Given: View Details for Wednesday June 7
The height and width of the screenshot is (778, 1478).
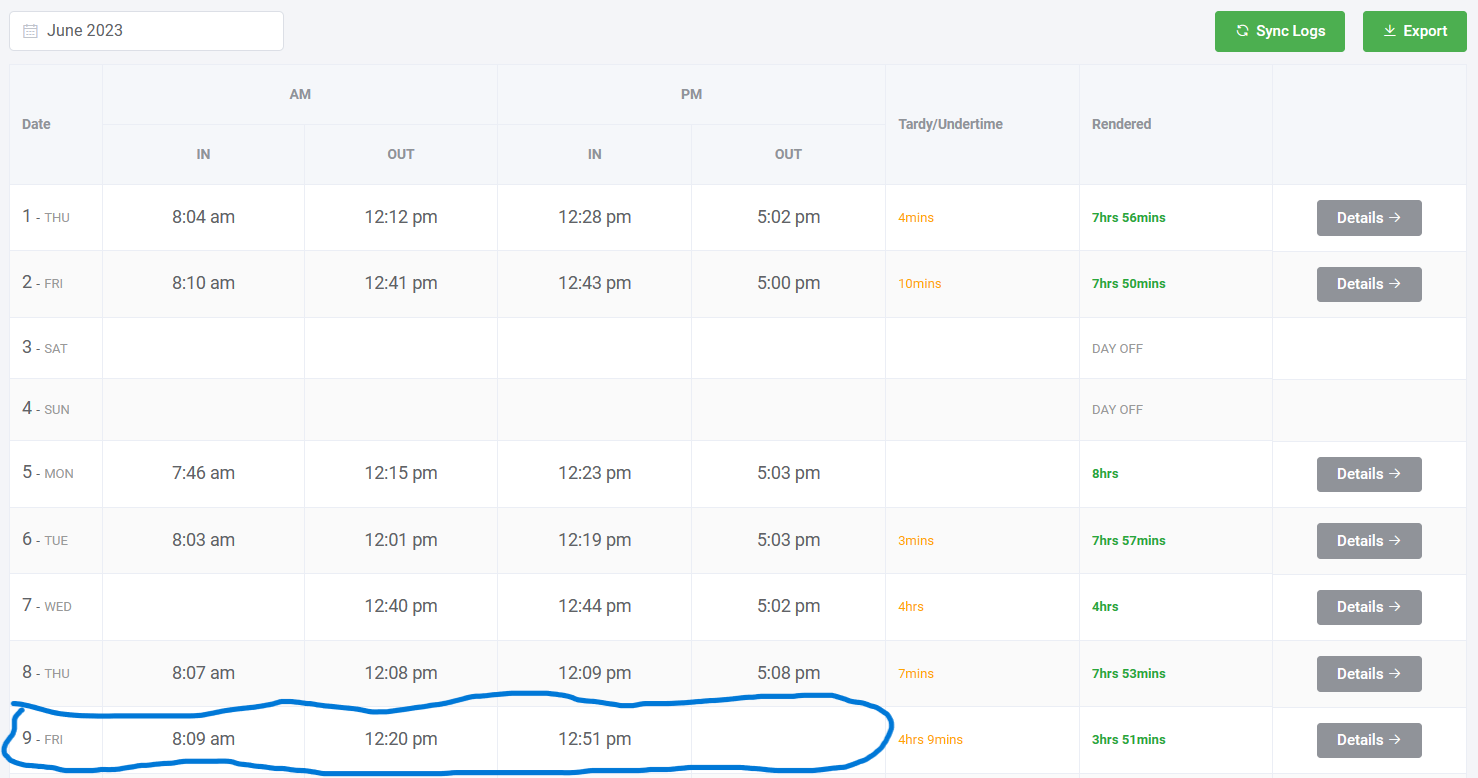Looking at the screenshot, I should coord(1368,607).
